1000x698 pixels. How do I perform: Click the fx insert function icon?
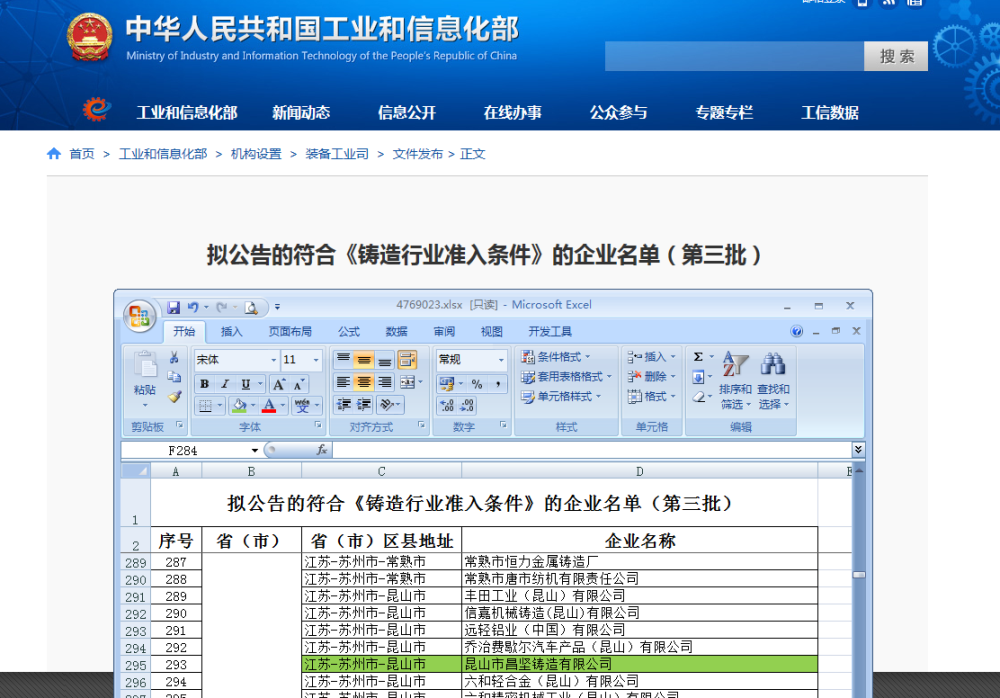point(322,450)
